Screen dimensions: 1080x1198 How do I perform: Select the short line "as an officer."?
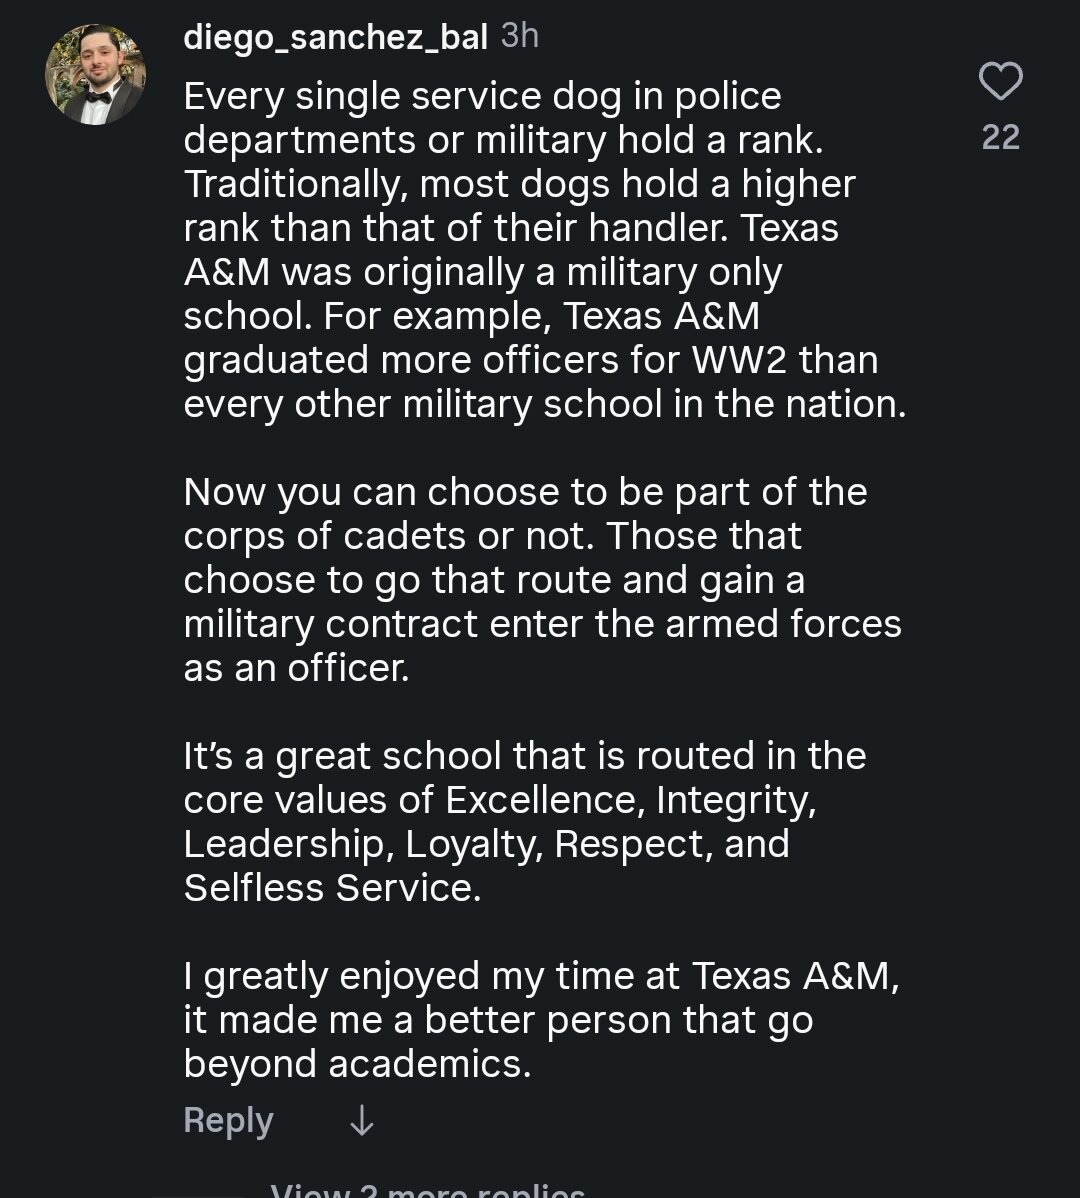coord(296,668)
